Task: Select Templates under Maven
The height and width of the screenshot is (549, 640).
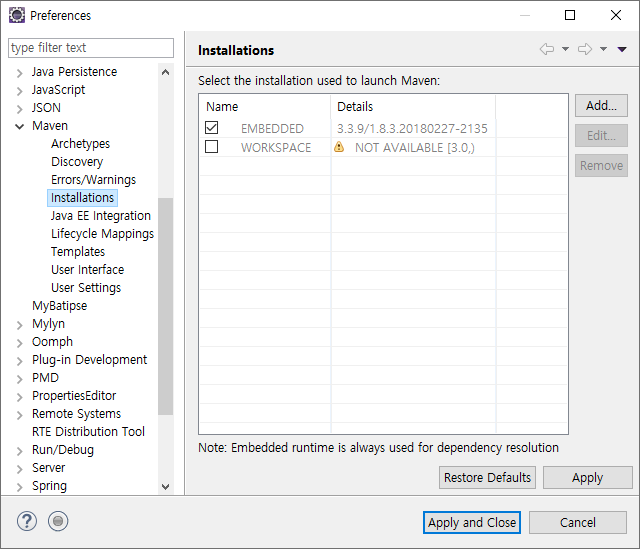Action: 78,251
